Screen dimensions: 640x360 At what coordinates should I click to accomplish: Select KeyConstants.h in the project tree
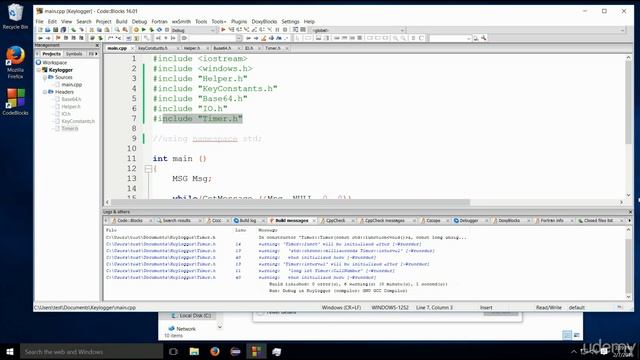click(x=78, y=121)
